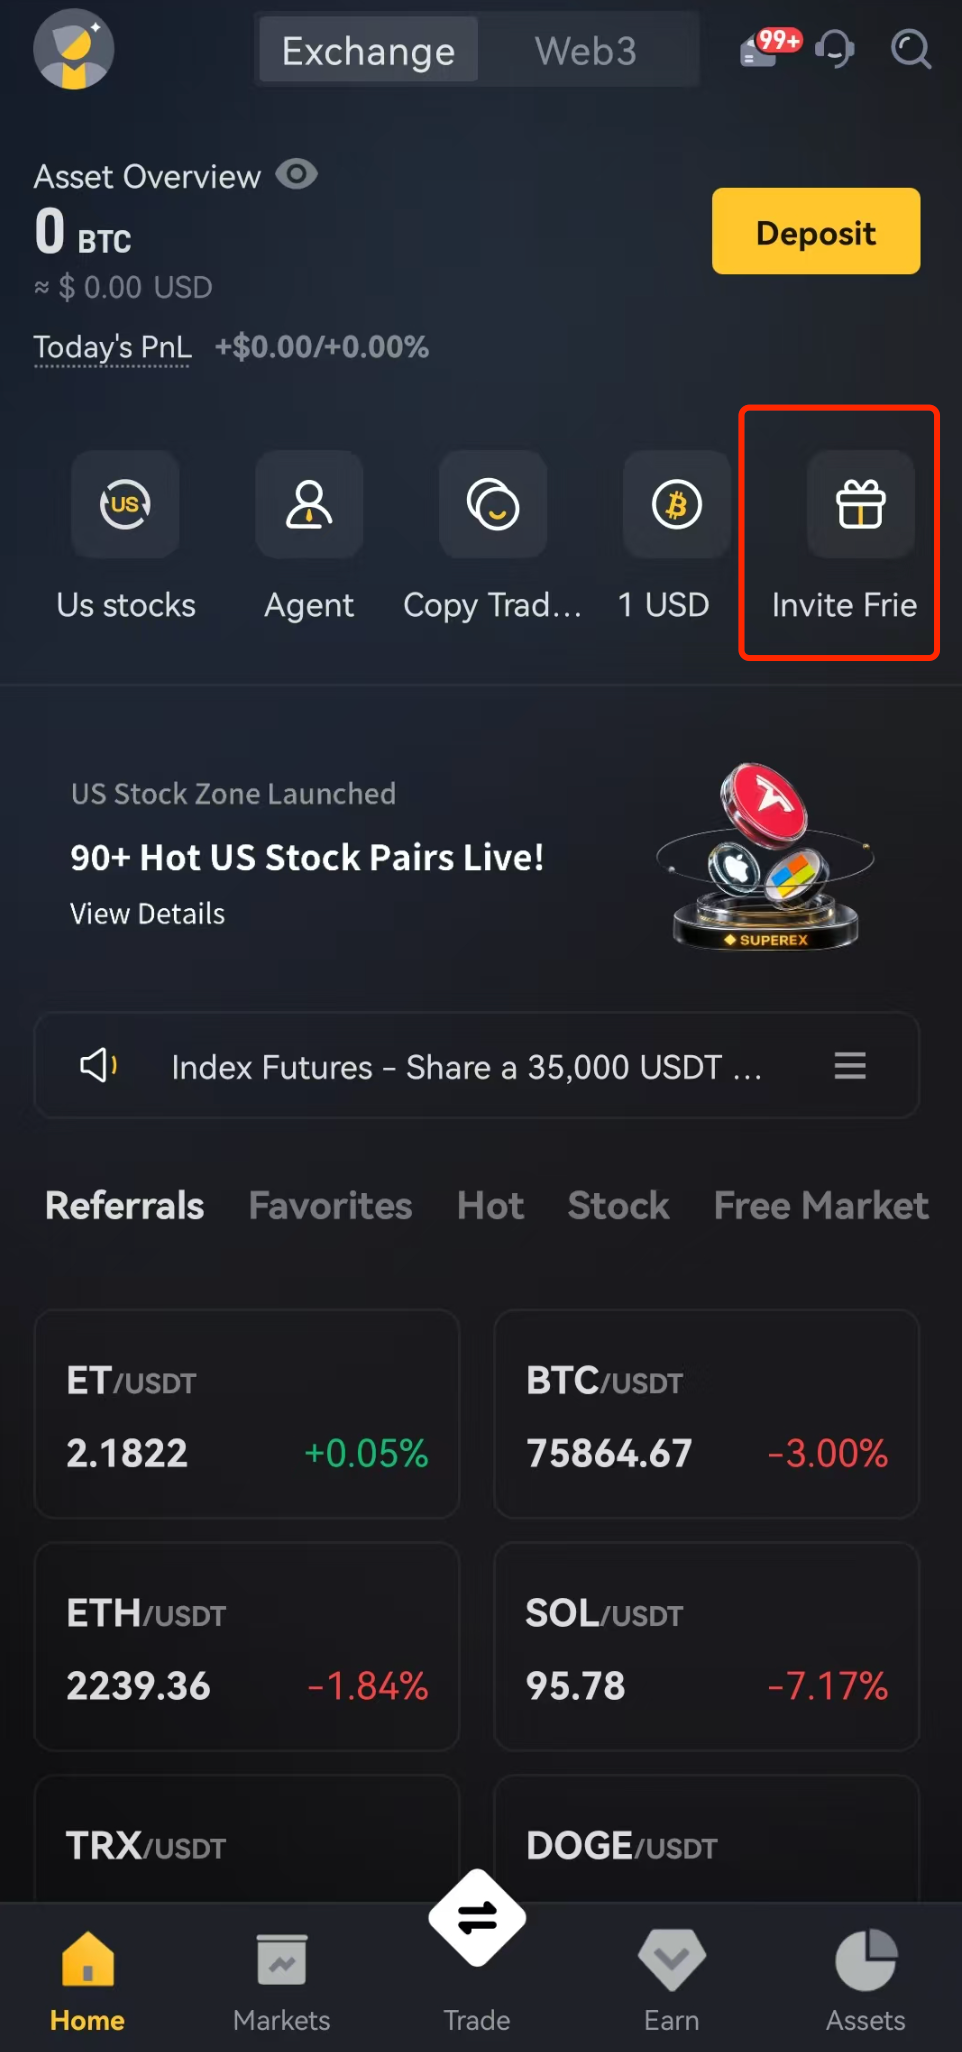Open the Invite Friends gift icon

tap(861, 504)
